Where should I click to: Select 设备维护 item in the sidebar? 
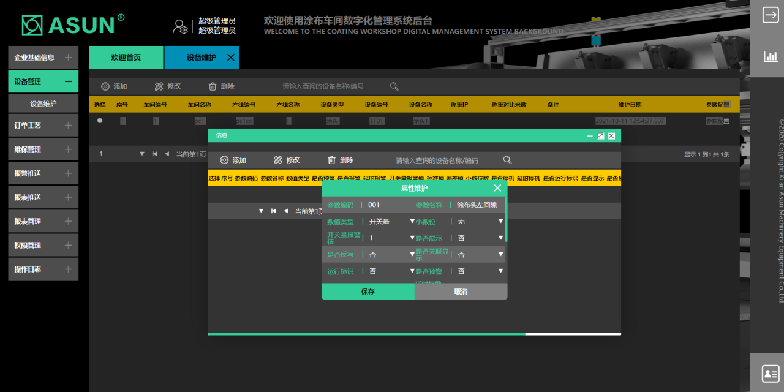(x=43, y=104)
